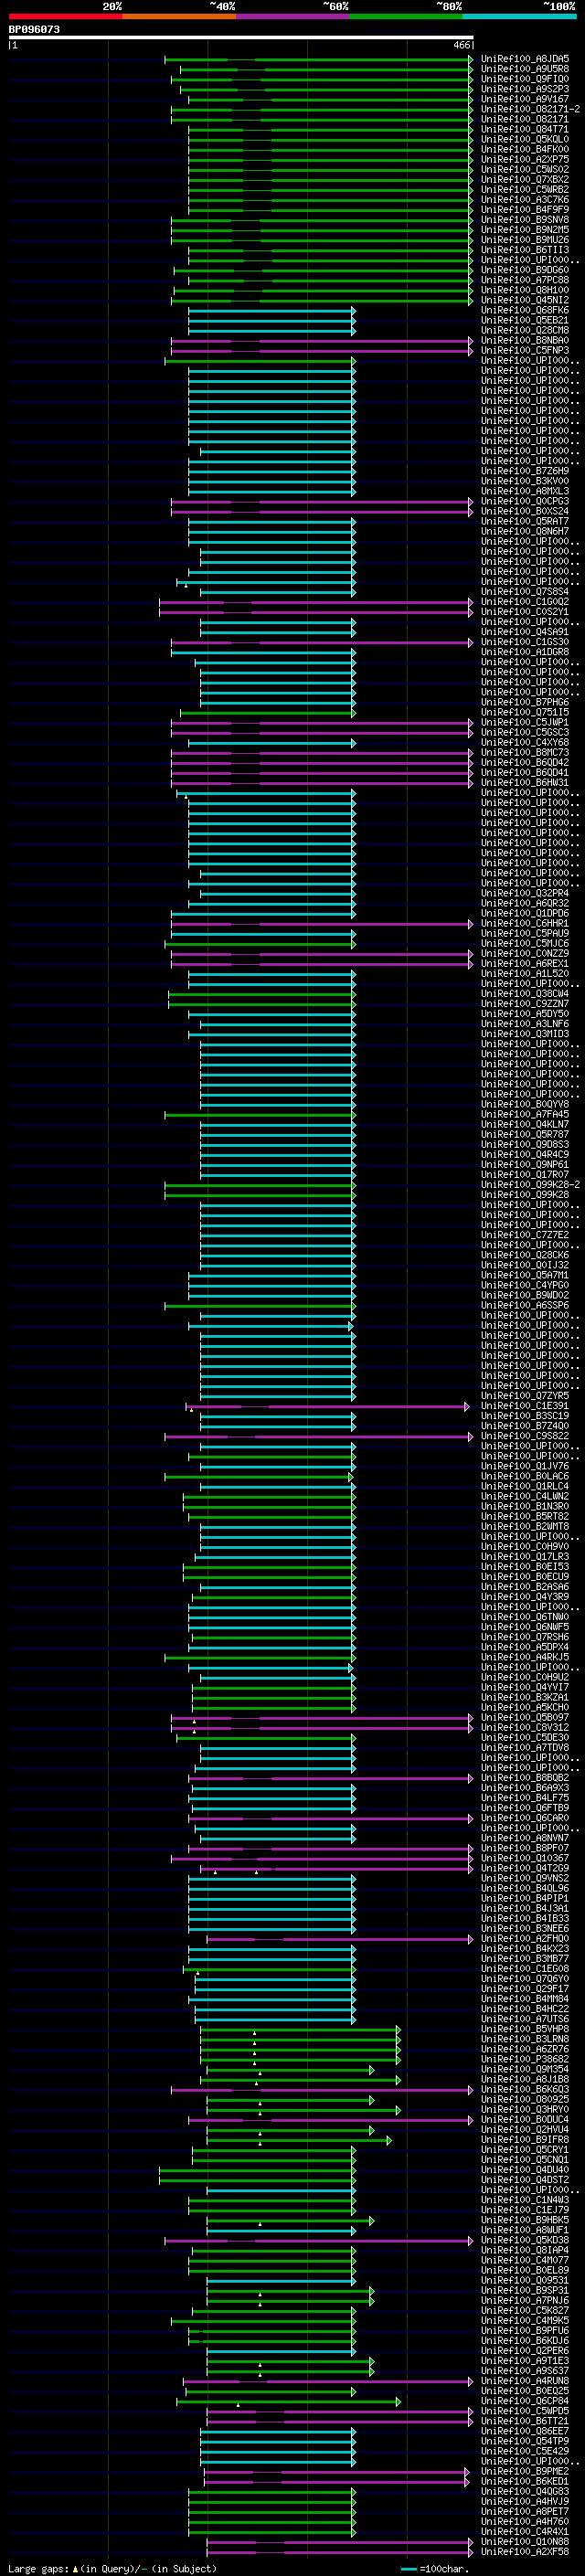Select hit label UniRef100_A4RKJ5
This screenshot has height=2576, width=585.
(x=525, y=1657)
